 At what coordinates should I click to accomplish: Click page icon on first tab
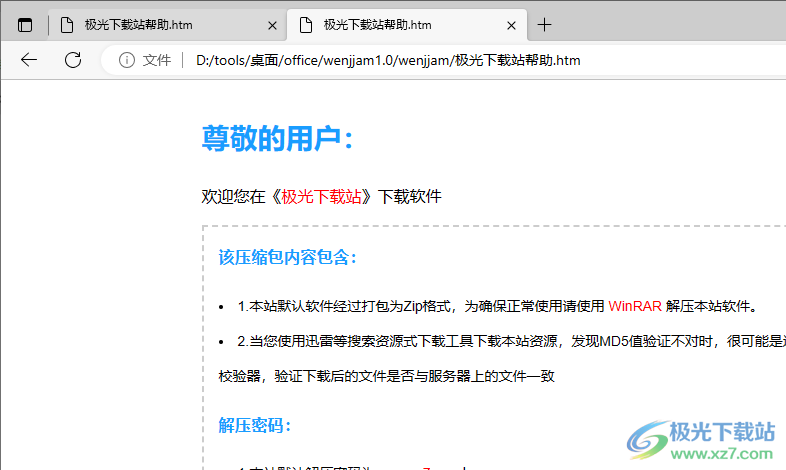coord(67,25)
